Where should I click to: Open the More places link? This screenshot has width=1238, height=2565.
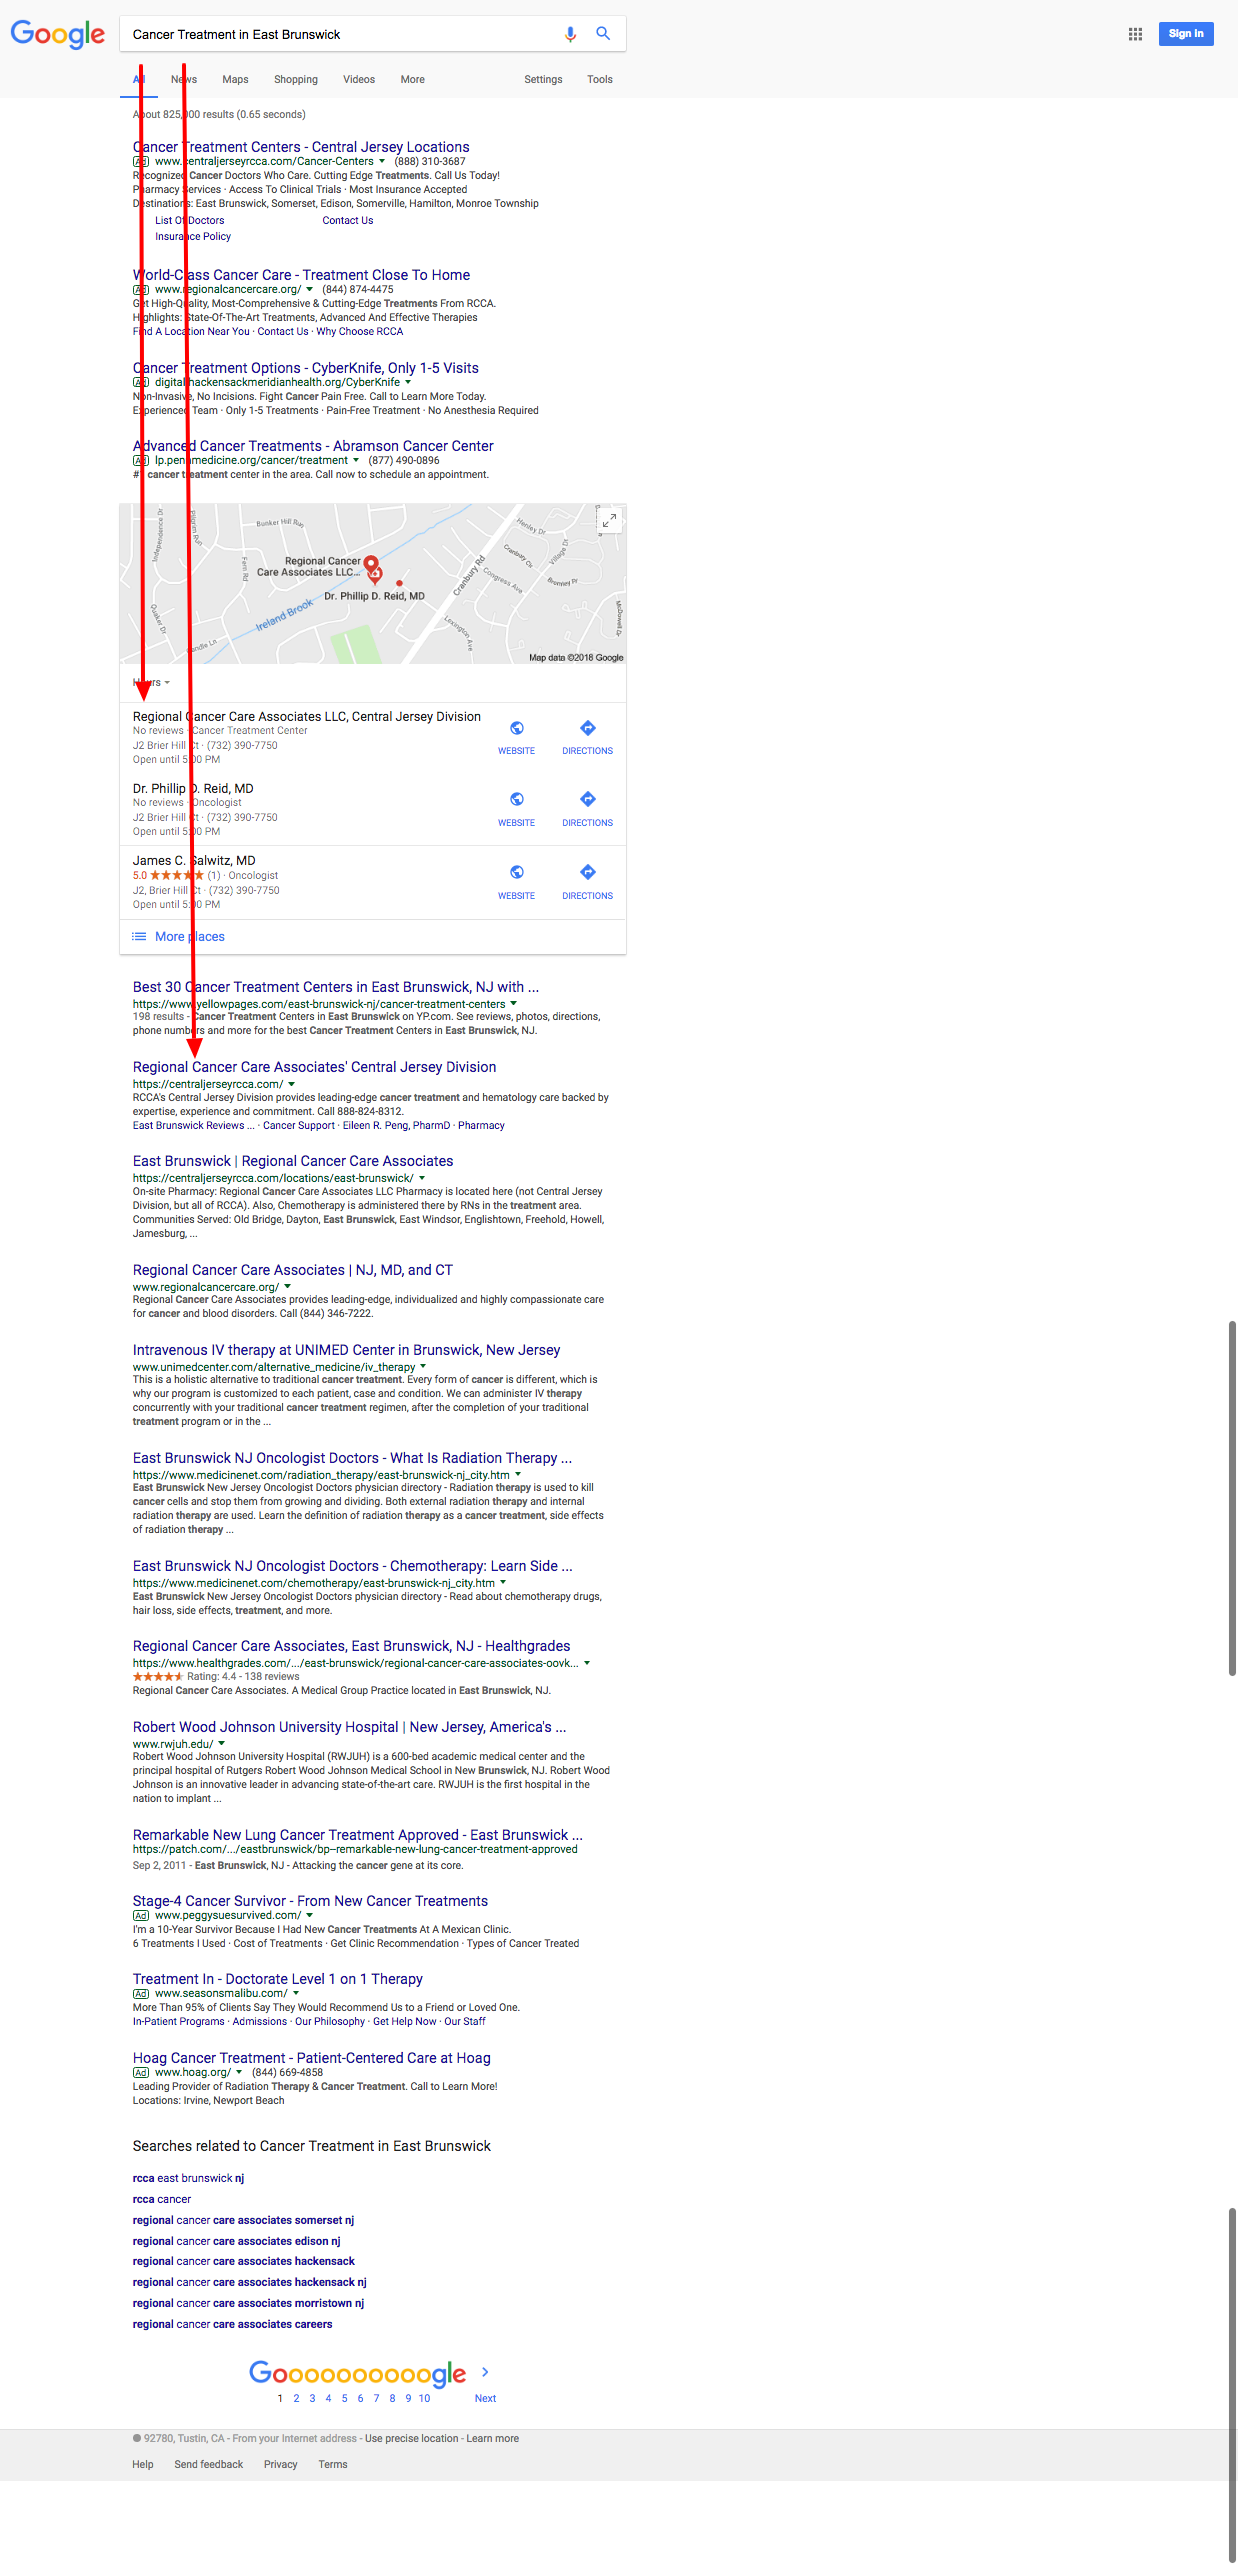190,937
